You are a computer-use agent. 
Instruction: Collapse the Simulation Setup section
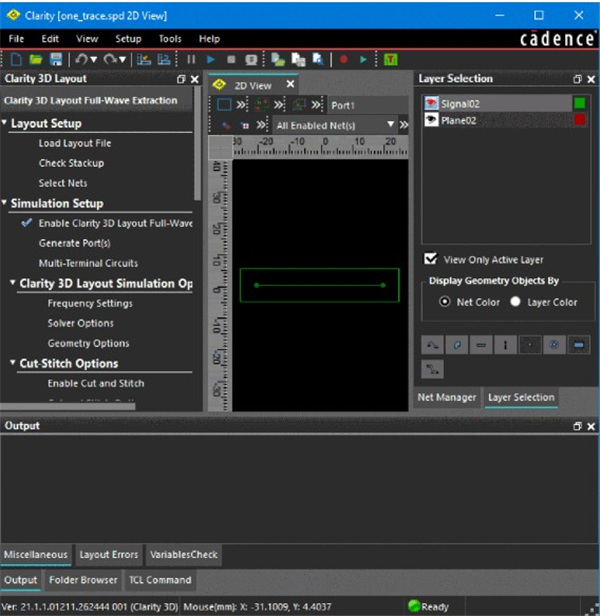4,203
